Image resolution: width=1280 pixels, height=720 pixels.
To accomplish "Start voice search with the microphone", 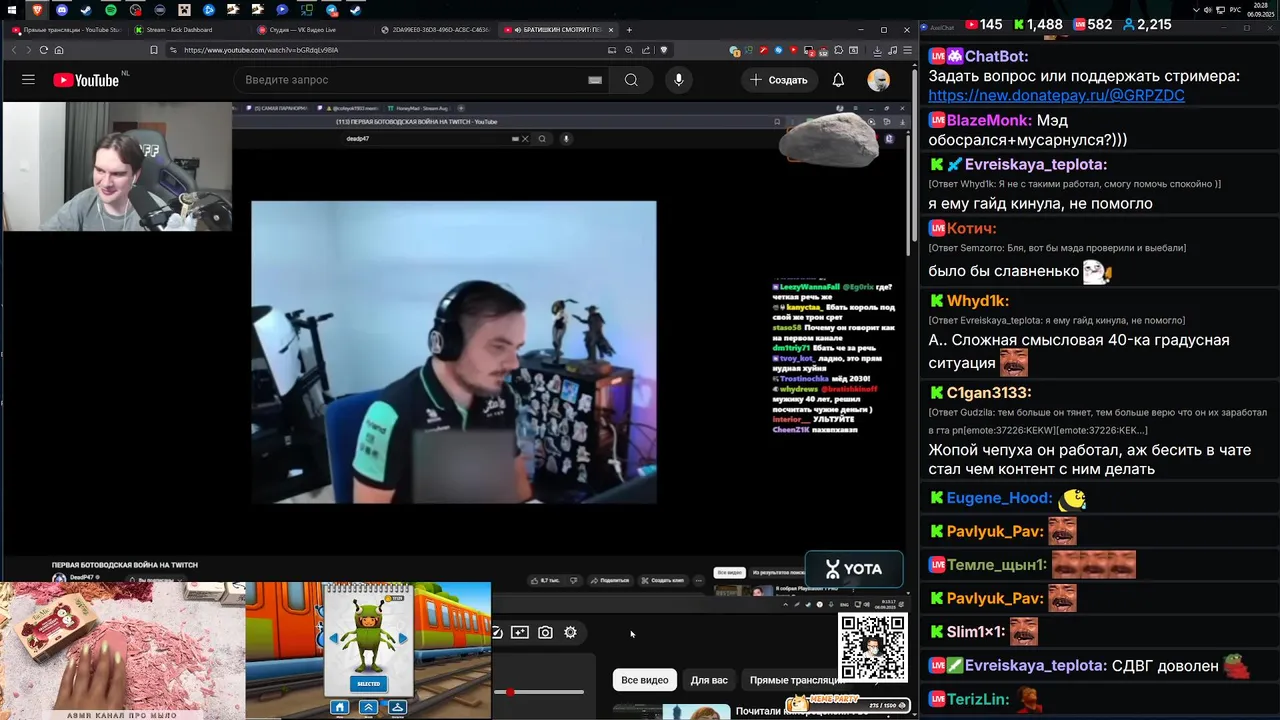I will [679, 80].
